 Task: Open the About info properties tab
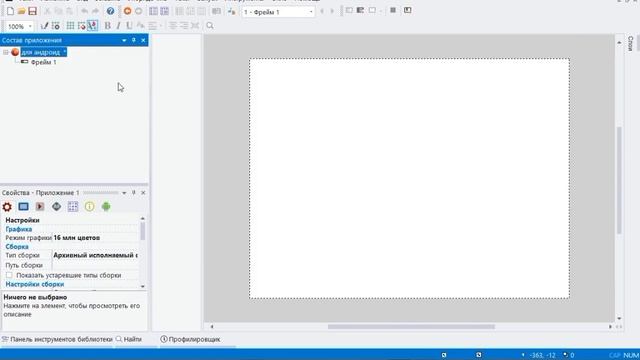point(89,207)
